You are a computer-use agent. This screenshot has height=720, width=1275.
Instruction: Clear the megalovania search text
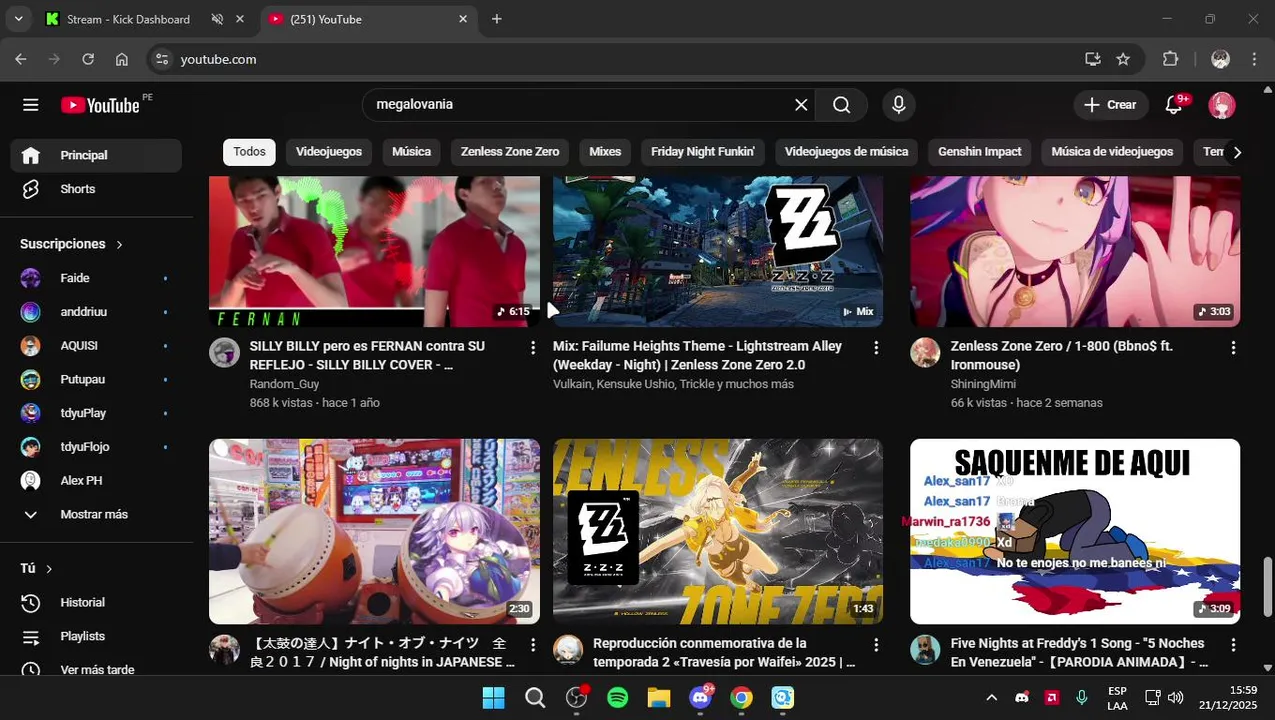[x=801, y=105]
